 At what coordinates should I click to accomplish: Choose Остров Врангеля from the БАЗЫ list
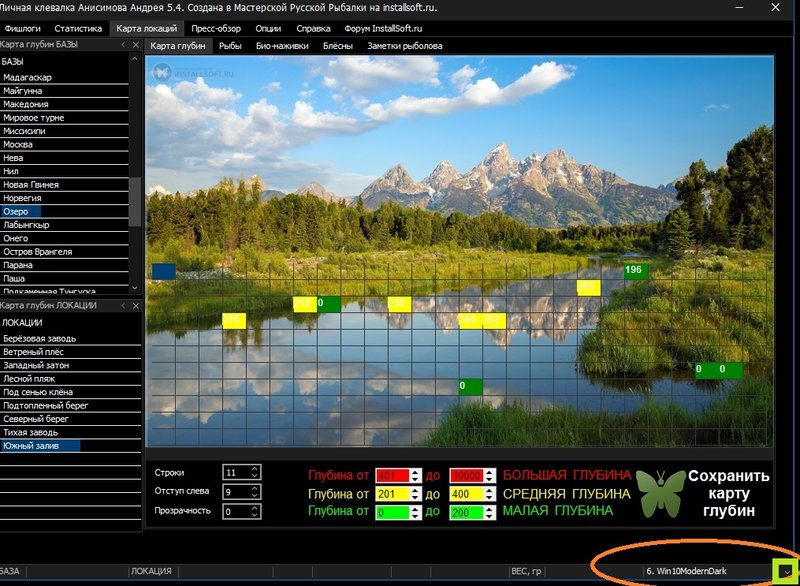64,252
